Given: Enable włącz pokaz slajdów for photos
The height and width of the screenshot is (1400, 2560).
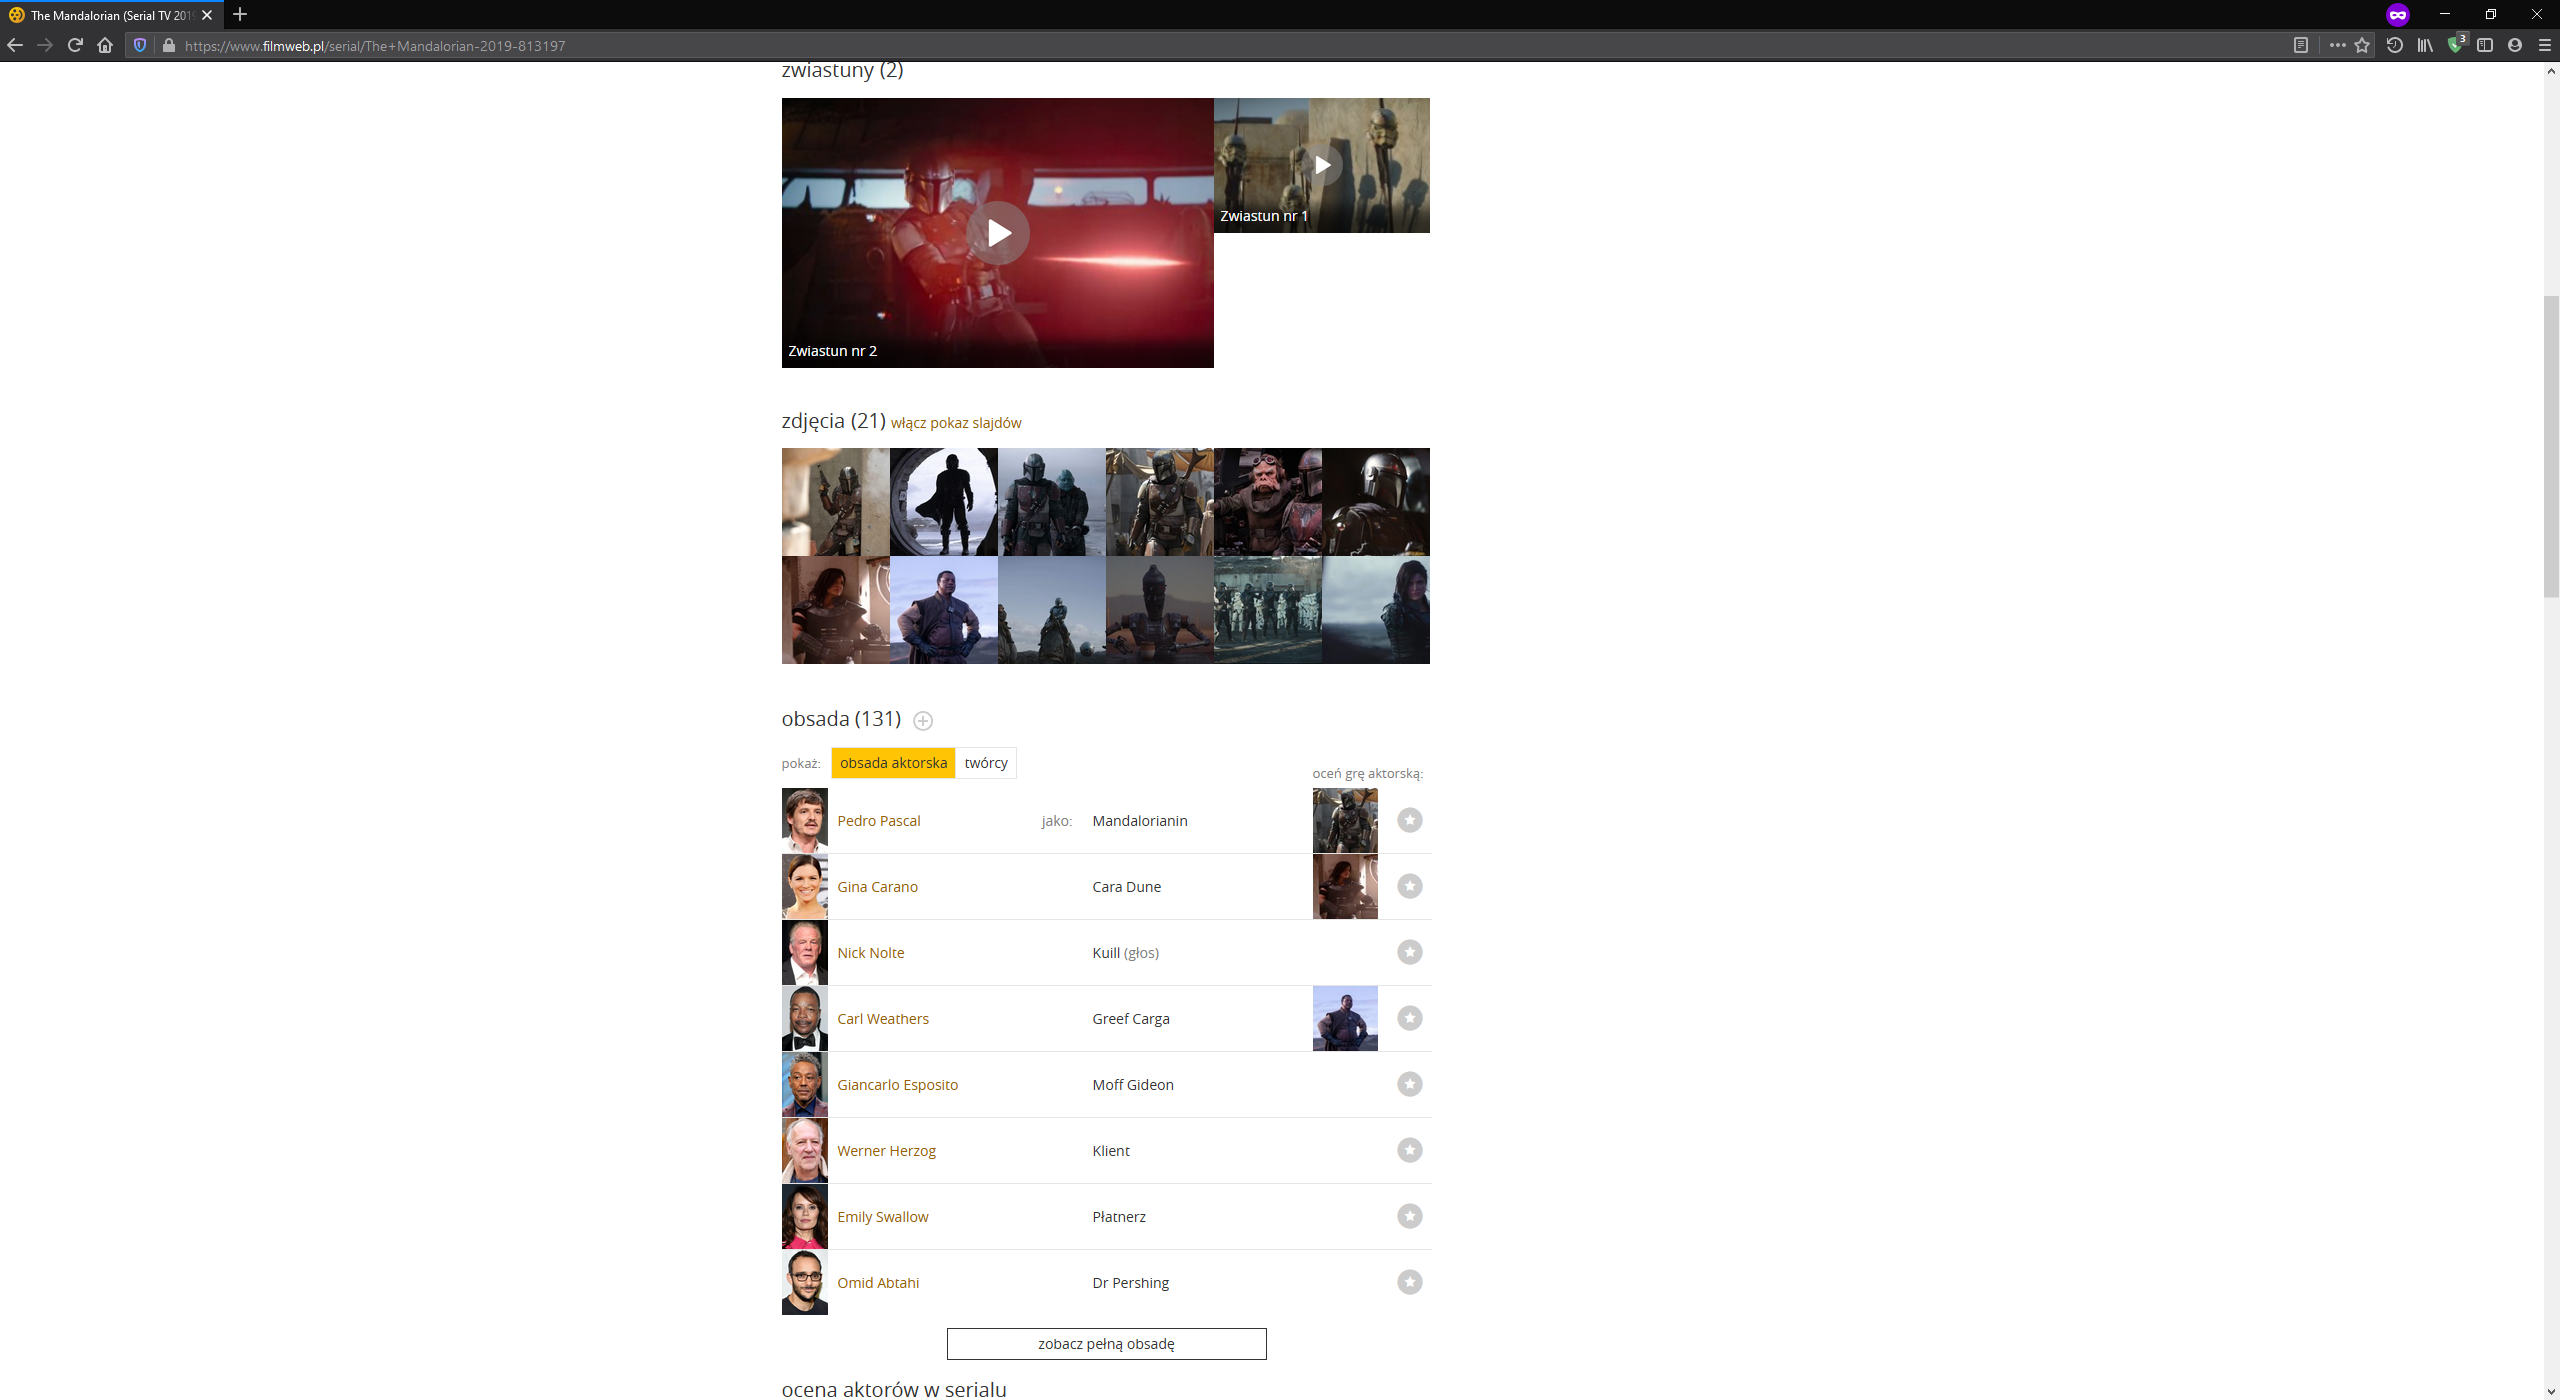Looking at the screenshot, I should coord(955,423).
